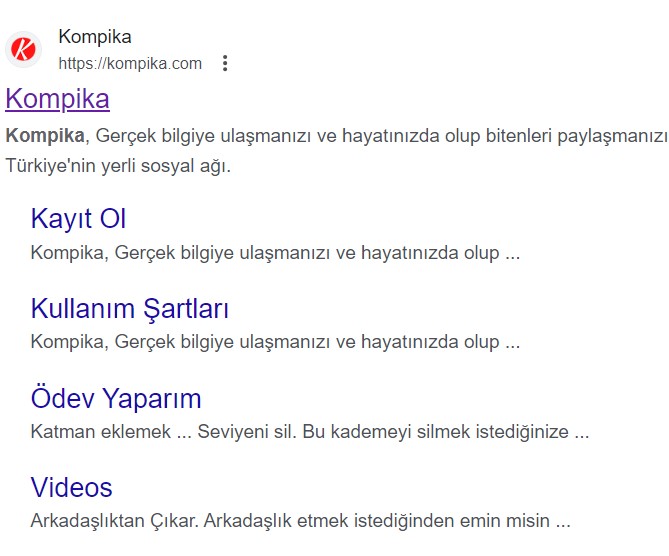The image size is (669, 556).
Task: Click the Kompika site name above the URL
Action: [x=95, y=37]
